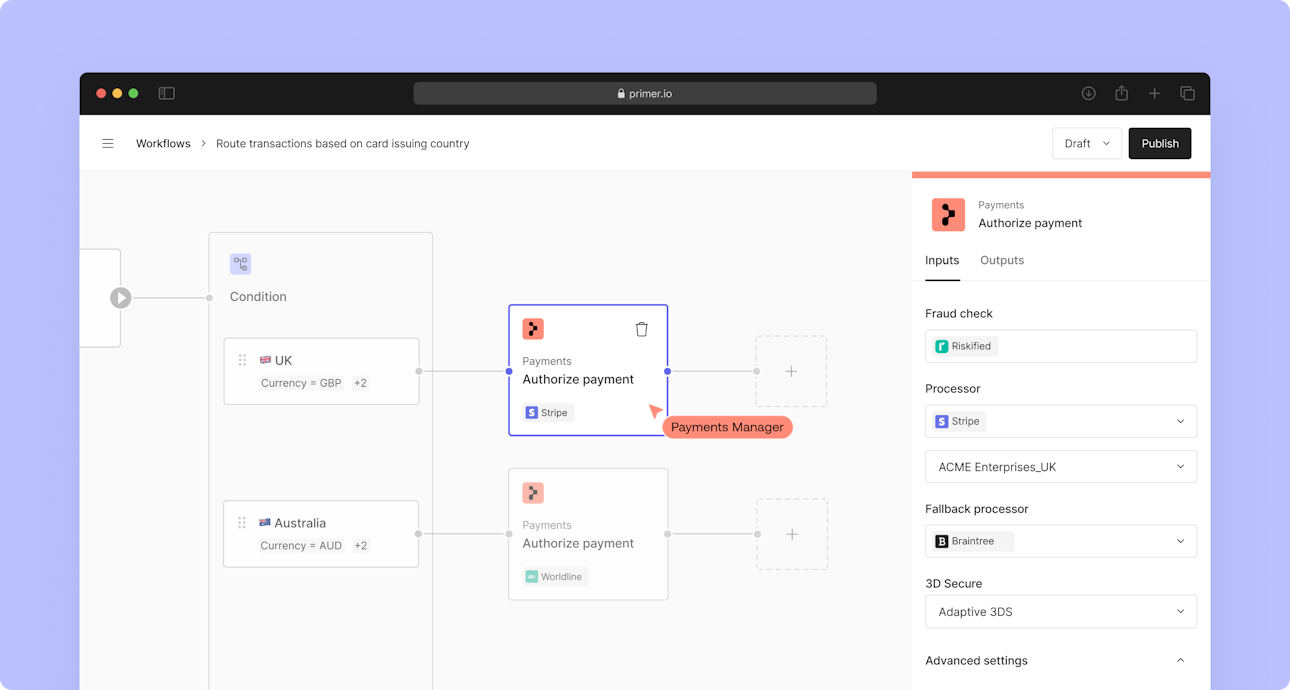Viewport: 1290px width, 690px height.
Task: Click the Condition label
Action: pos(258,297)
